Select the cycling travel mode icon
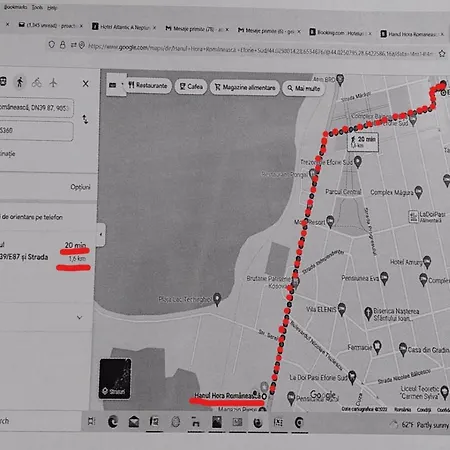Screen dimensions: 450x450 37,82
